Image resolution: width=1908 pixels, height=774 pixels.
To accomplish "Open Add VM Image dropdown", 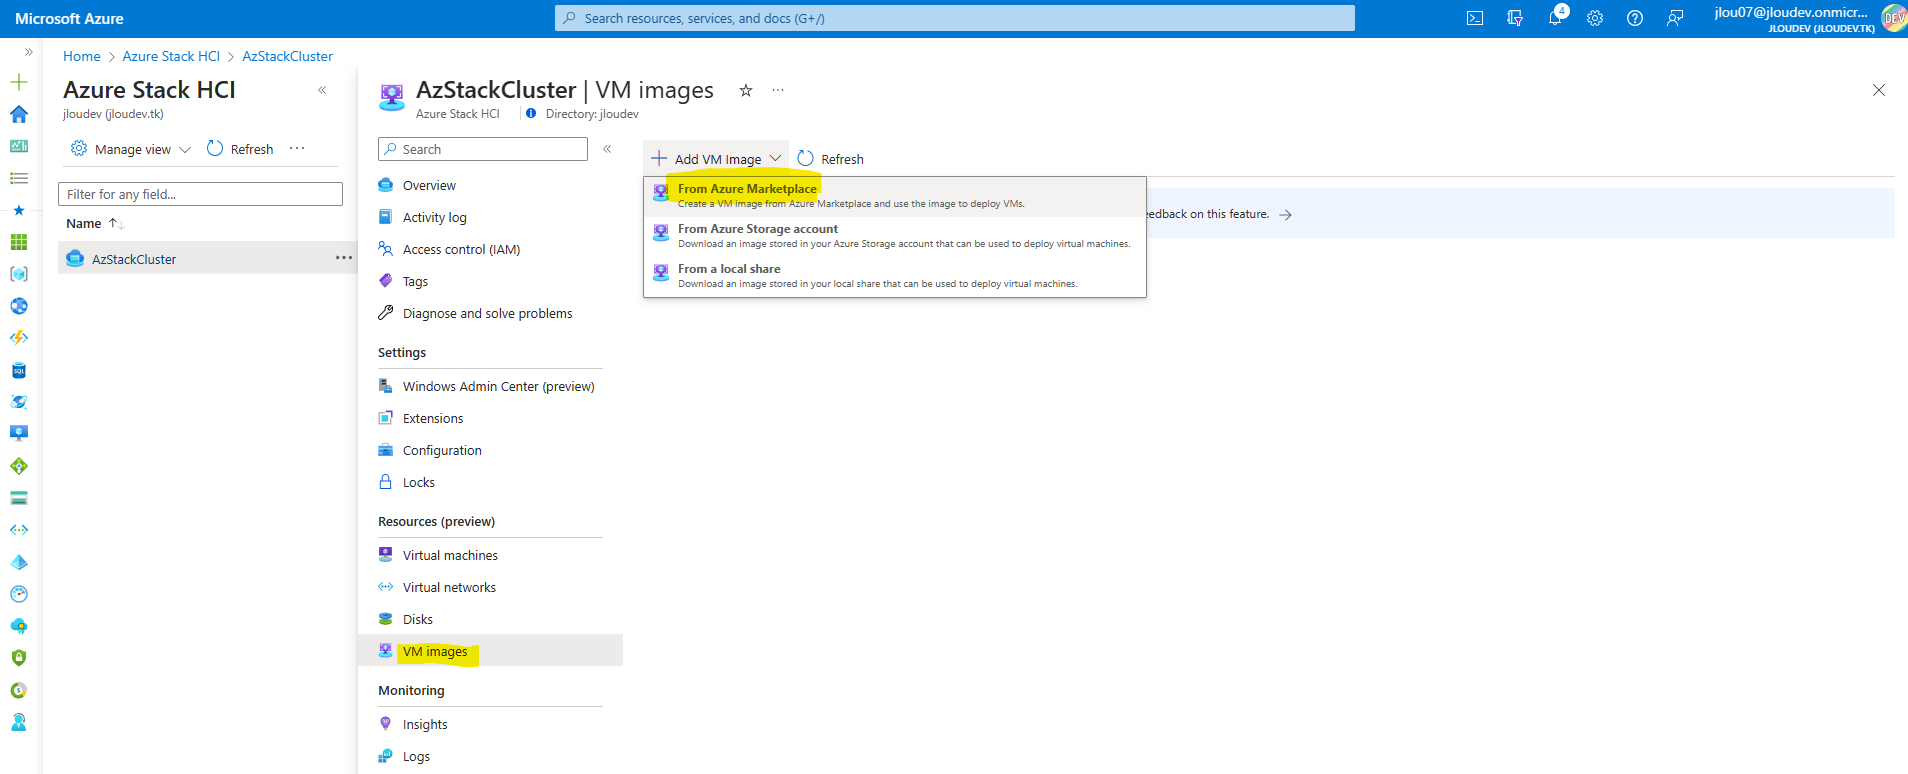I will tap(716, 159).
